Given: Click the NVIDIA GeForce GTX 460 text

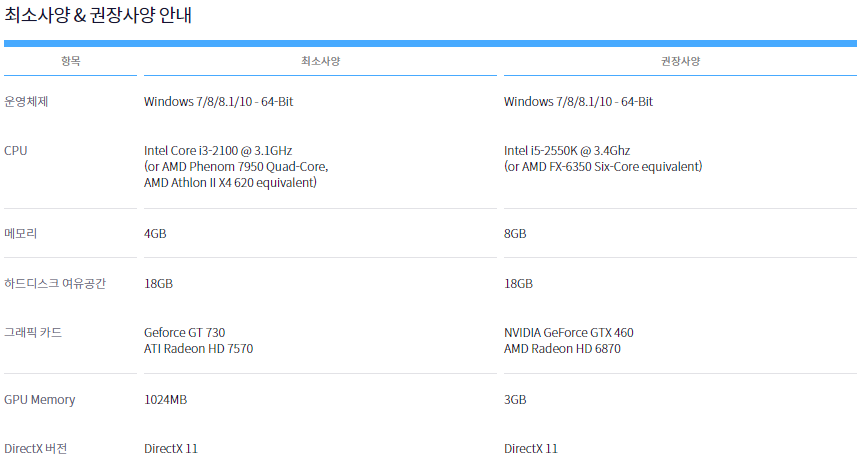Looking at the screenshot, I should [568, 332].
